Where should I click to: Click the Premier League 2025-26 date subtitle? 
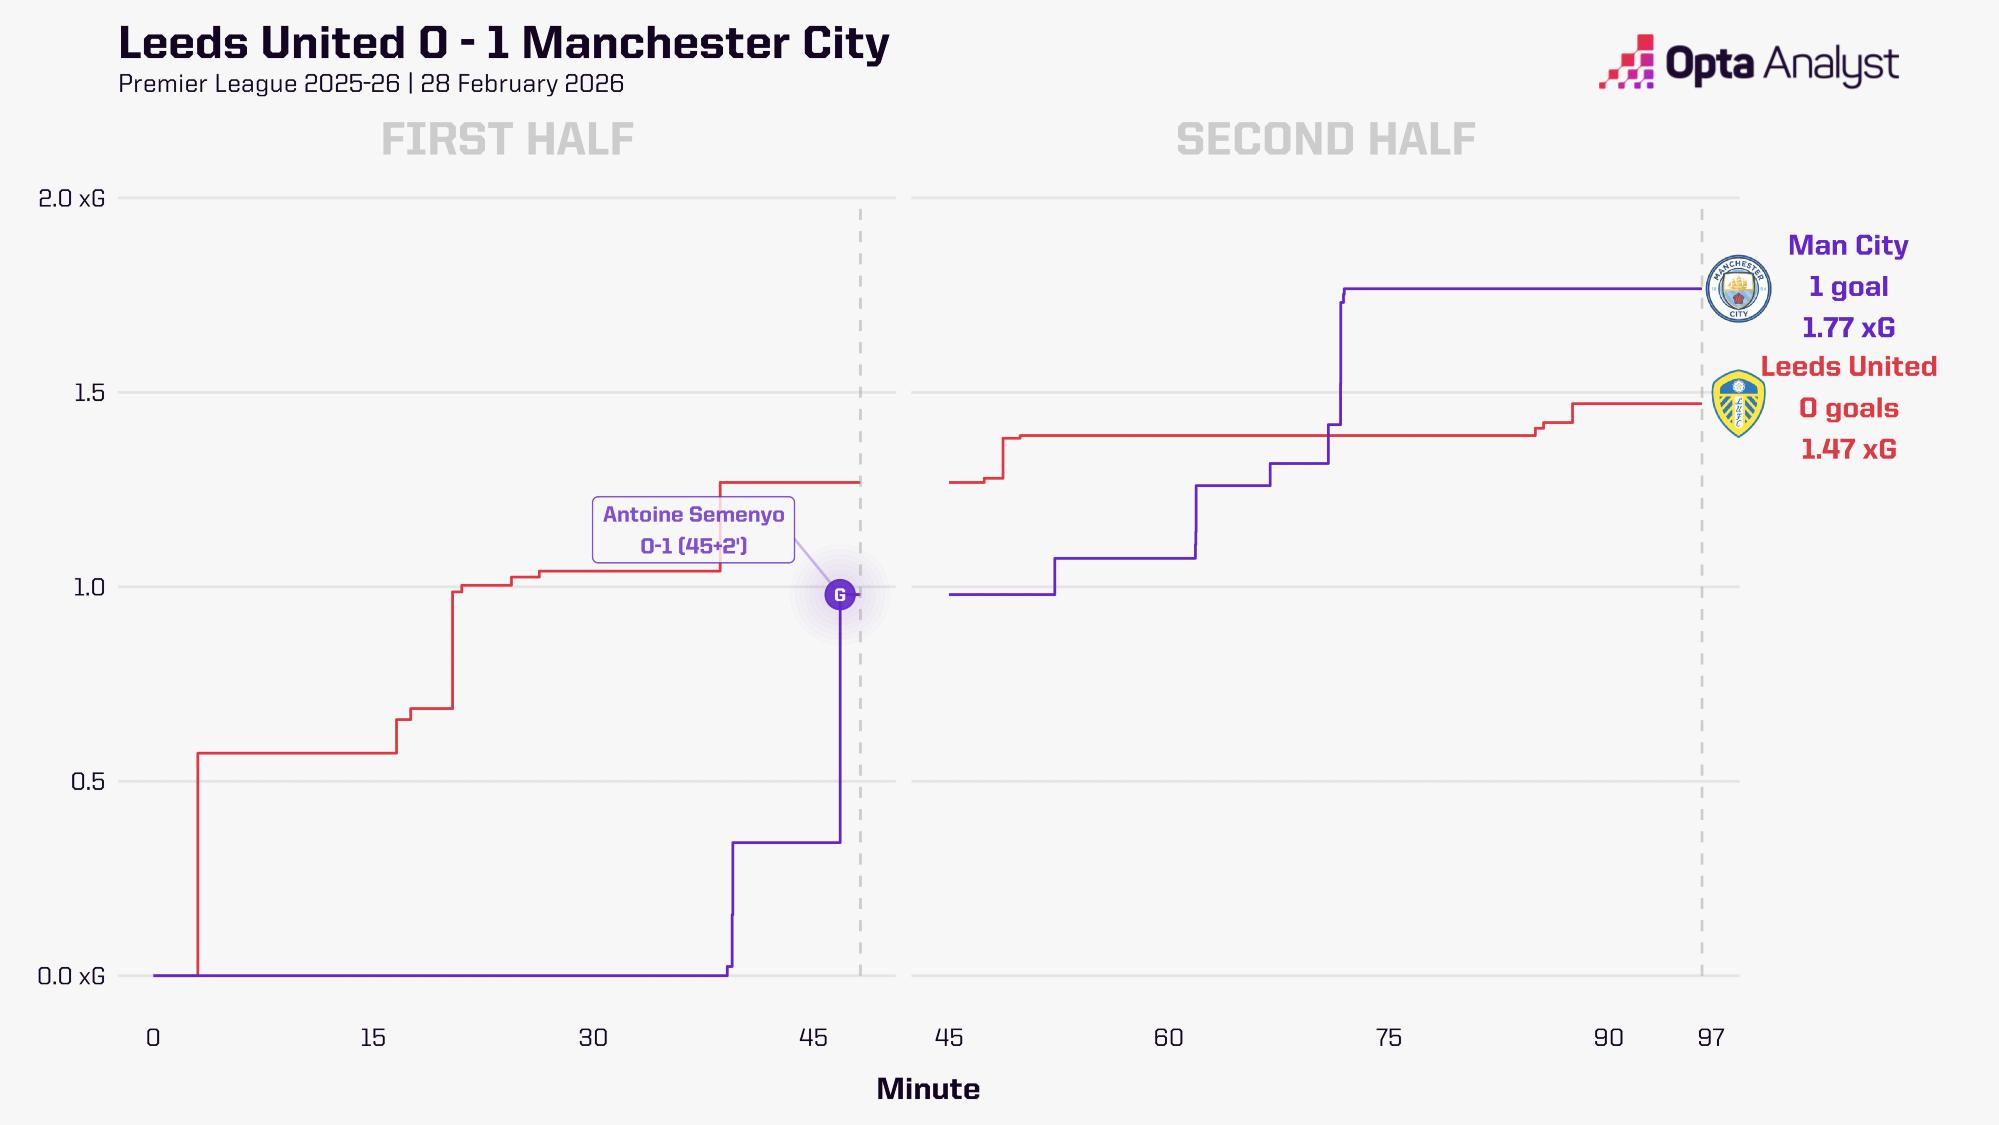point(370,84)
